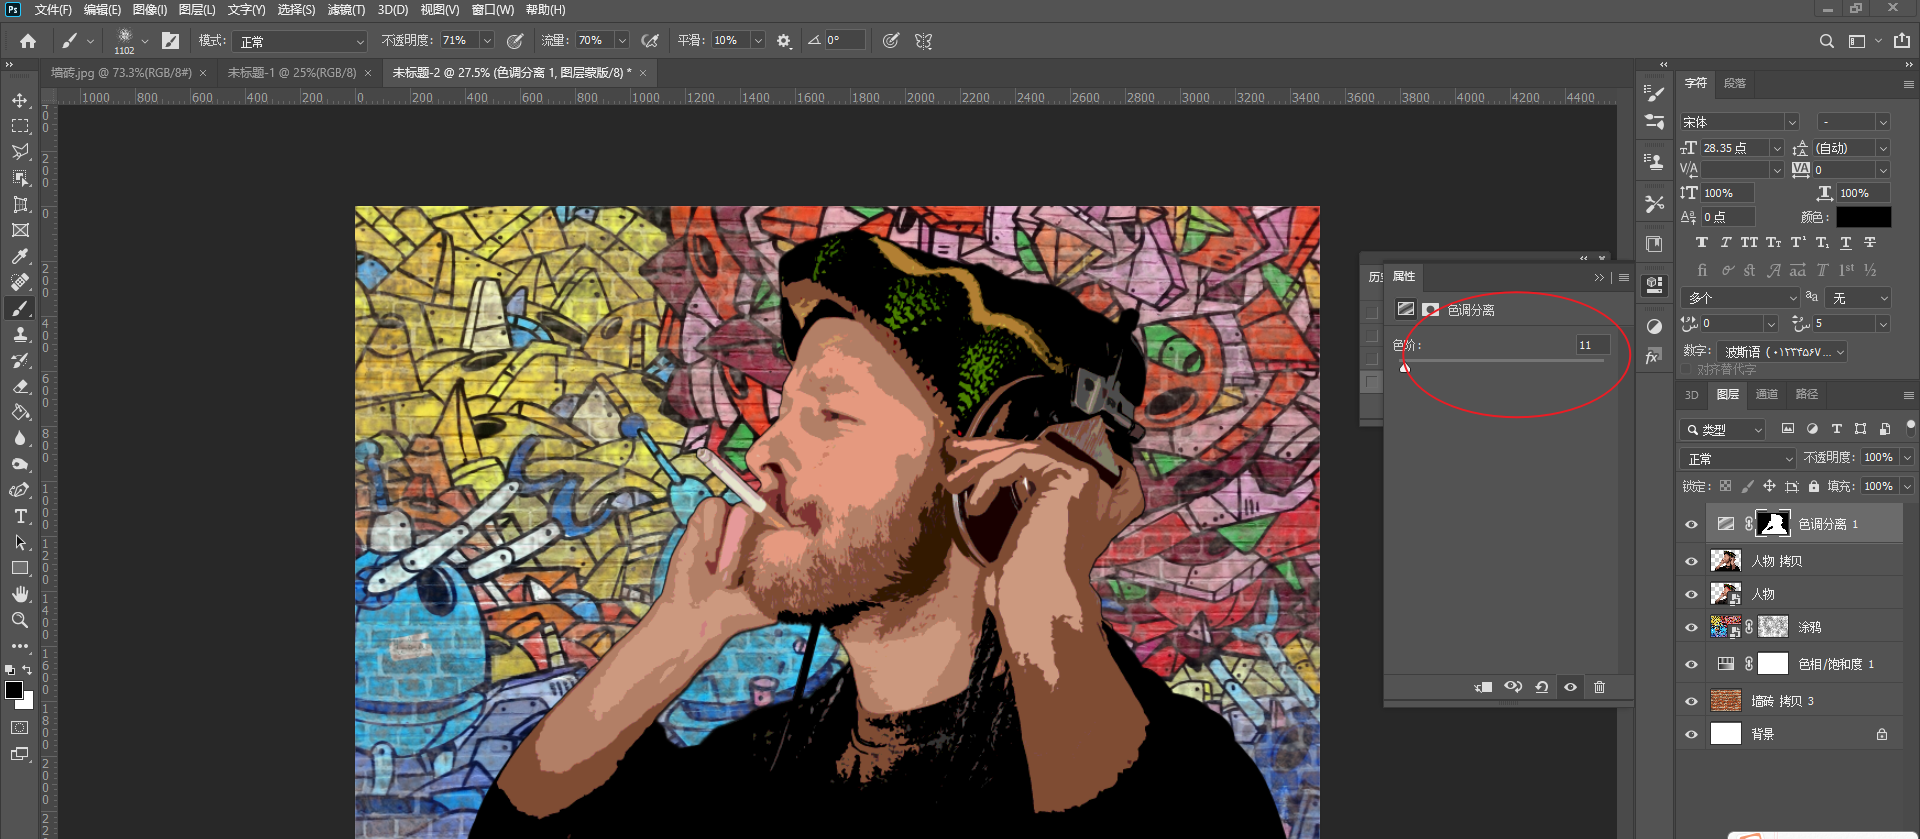Open the Properties panel flyout menu
1920x839 pixels.
(1624, 277)
